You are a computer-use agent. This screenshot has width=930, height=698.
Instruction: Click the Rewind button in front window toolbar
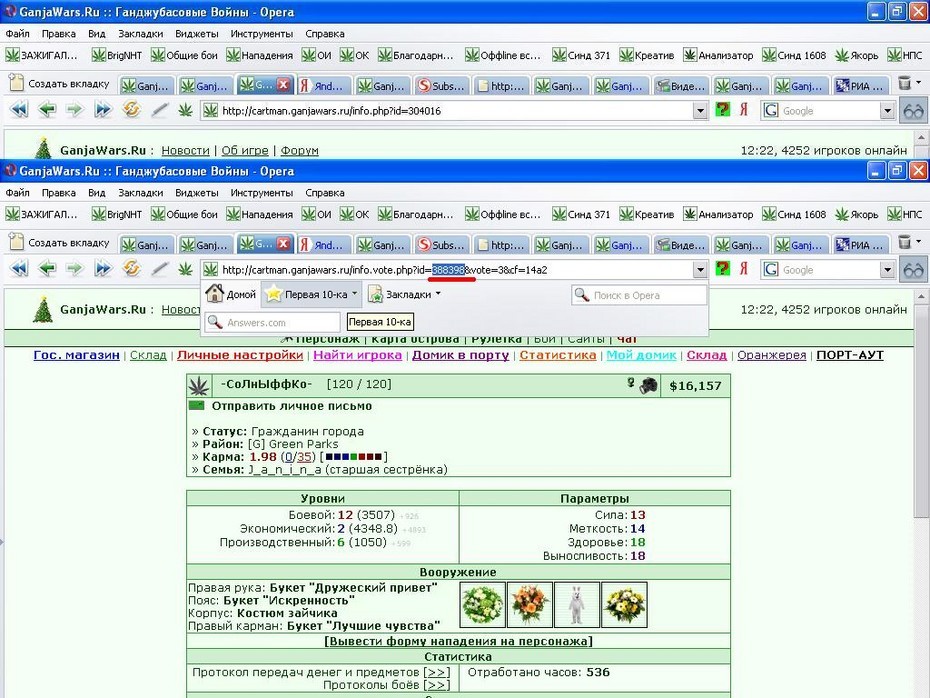[19, 269]
